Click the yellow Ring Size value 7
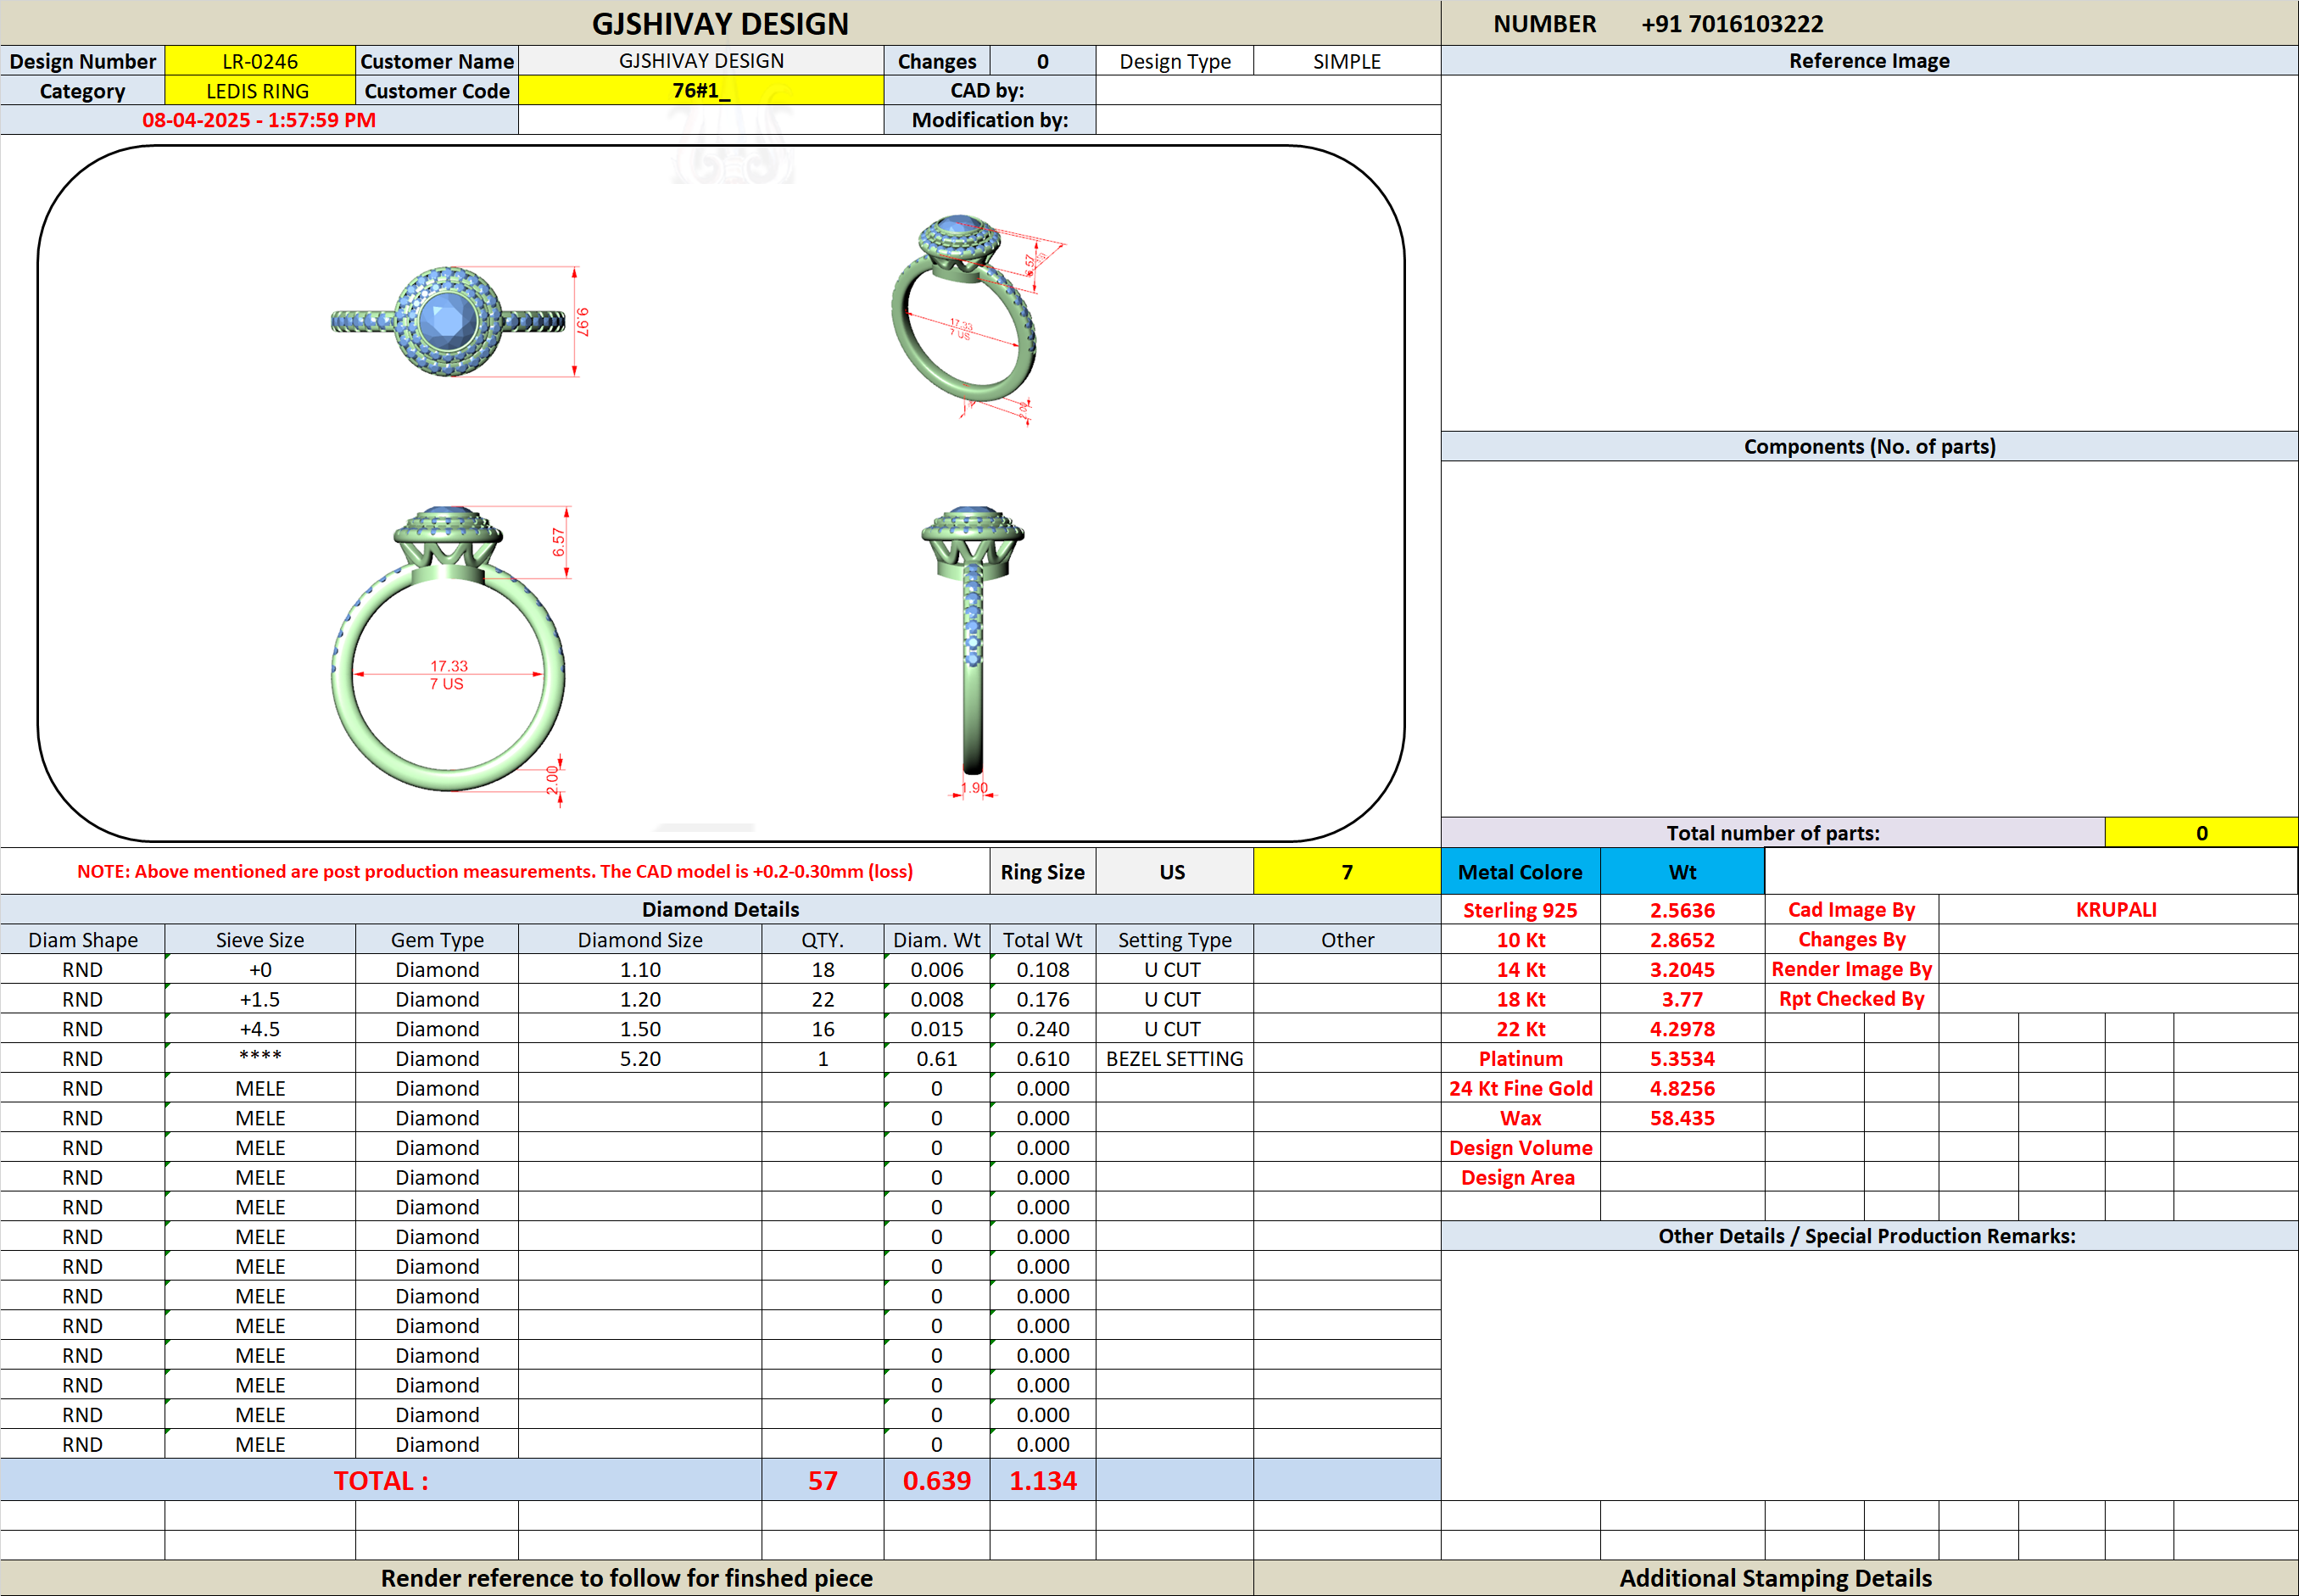 tap(1347, 872)
